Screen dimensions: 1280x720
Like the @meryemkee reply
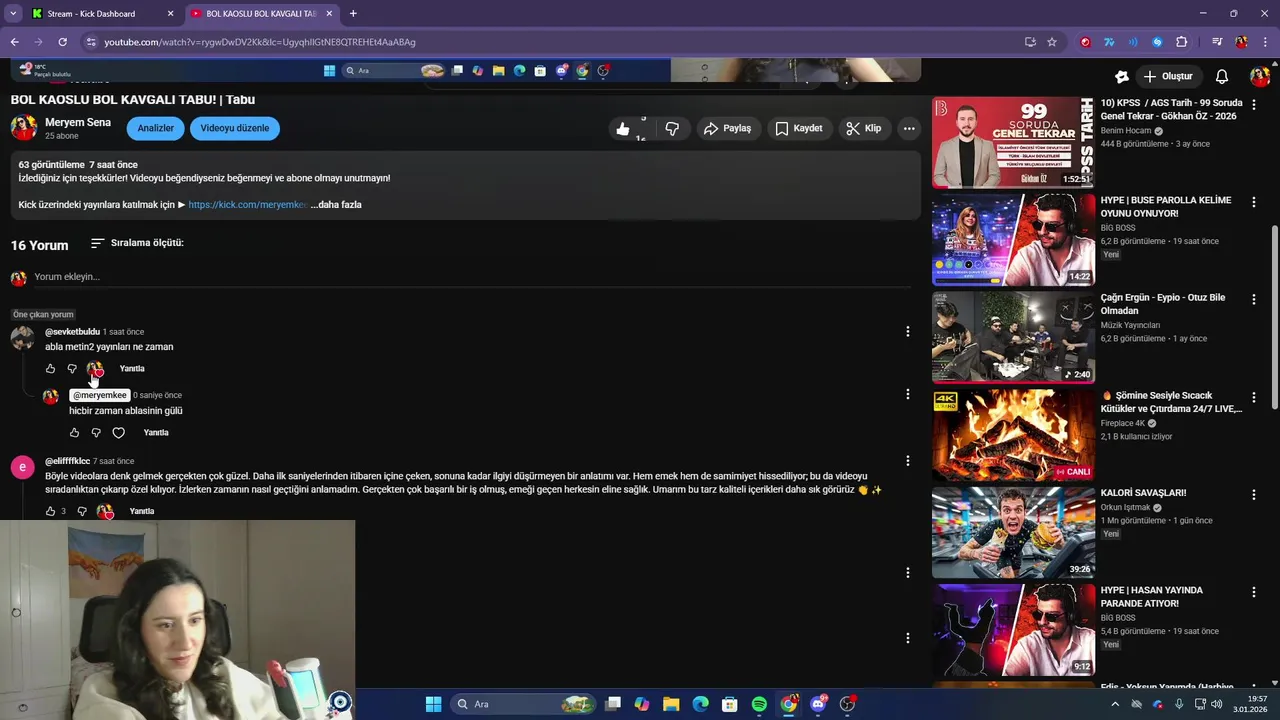74,433
